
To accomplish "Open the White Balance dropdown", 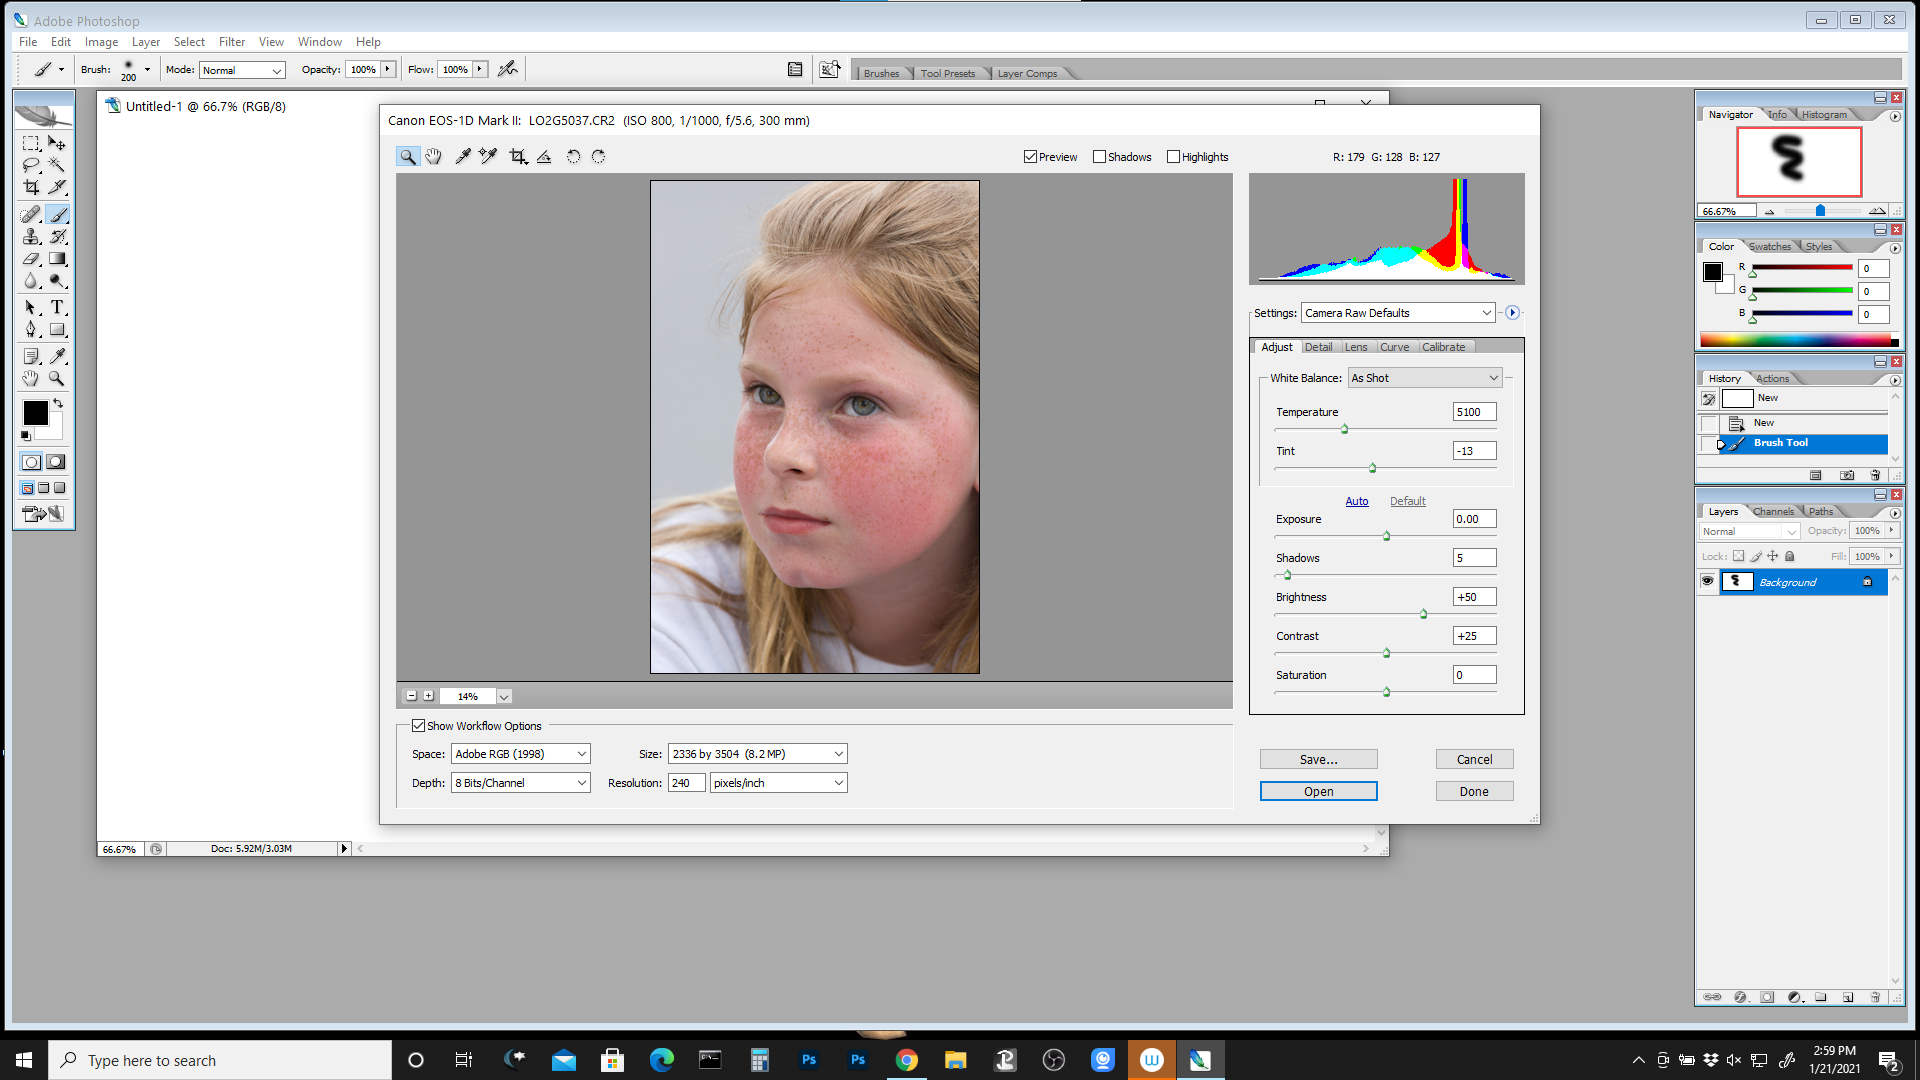I will pyautogui.click(x=1425, y=378).
